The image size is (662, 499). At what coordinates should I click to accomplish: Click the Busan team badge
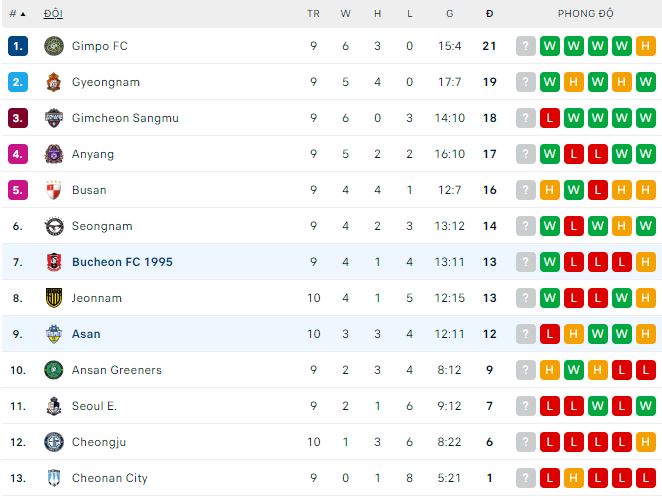click(54, 190)
